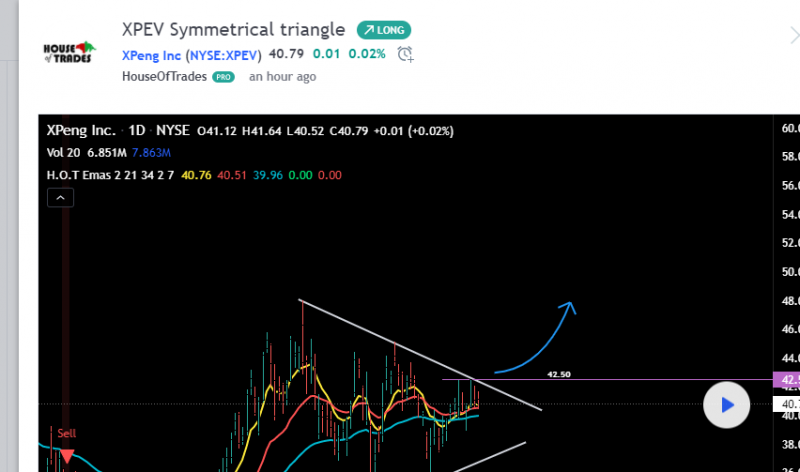This screenshot has height=472, width=800.
Task: Click the green LONG badge
Action: point(384,30)
